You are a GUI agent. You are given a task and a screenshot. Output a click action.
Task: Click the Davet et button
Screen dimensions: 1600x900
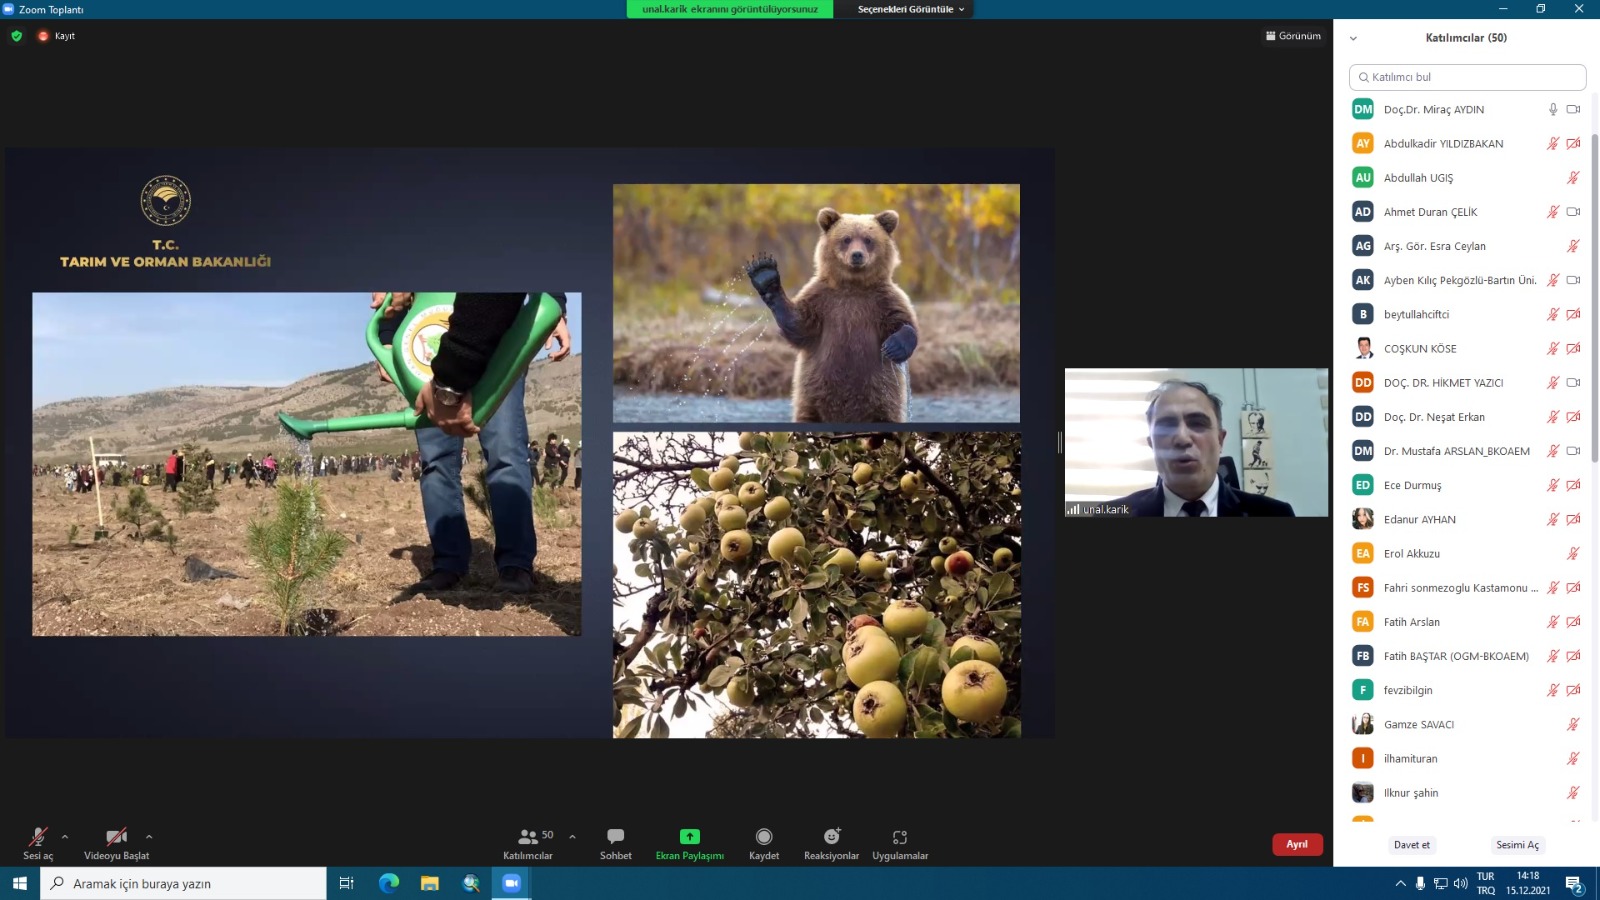coord(1411,845)
